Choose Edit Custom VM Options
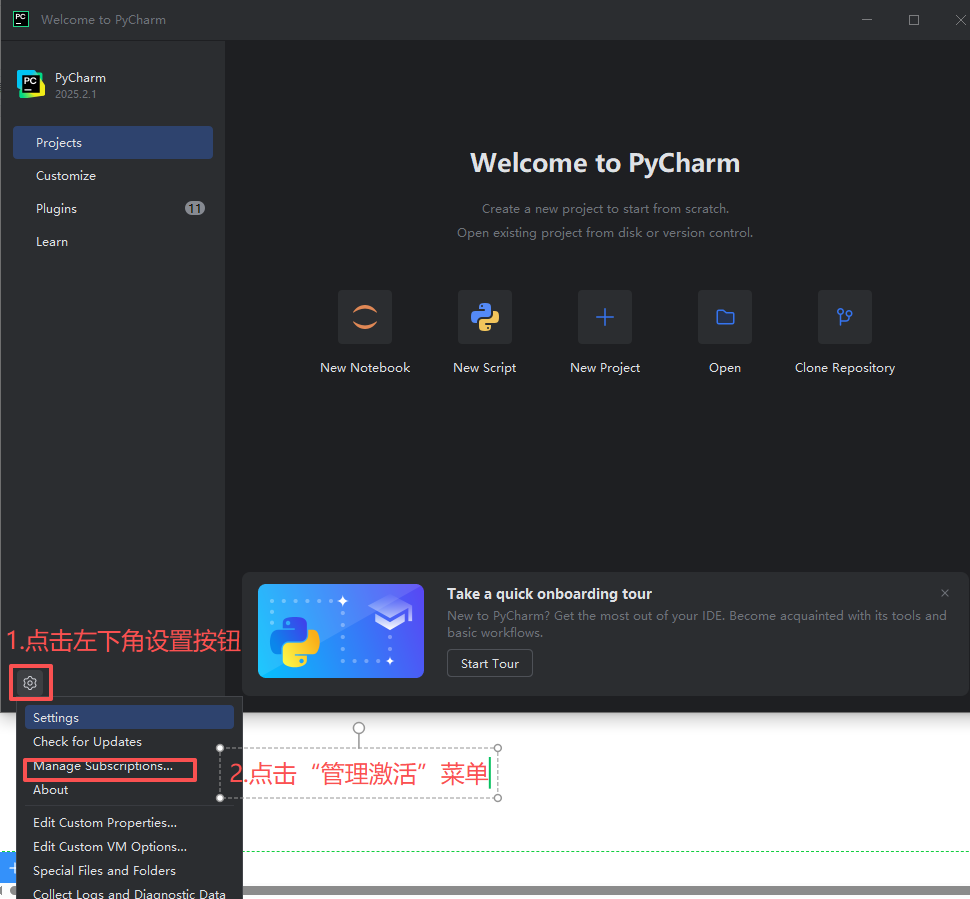 click(x=110, y=847)
